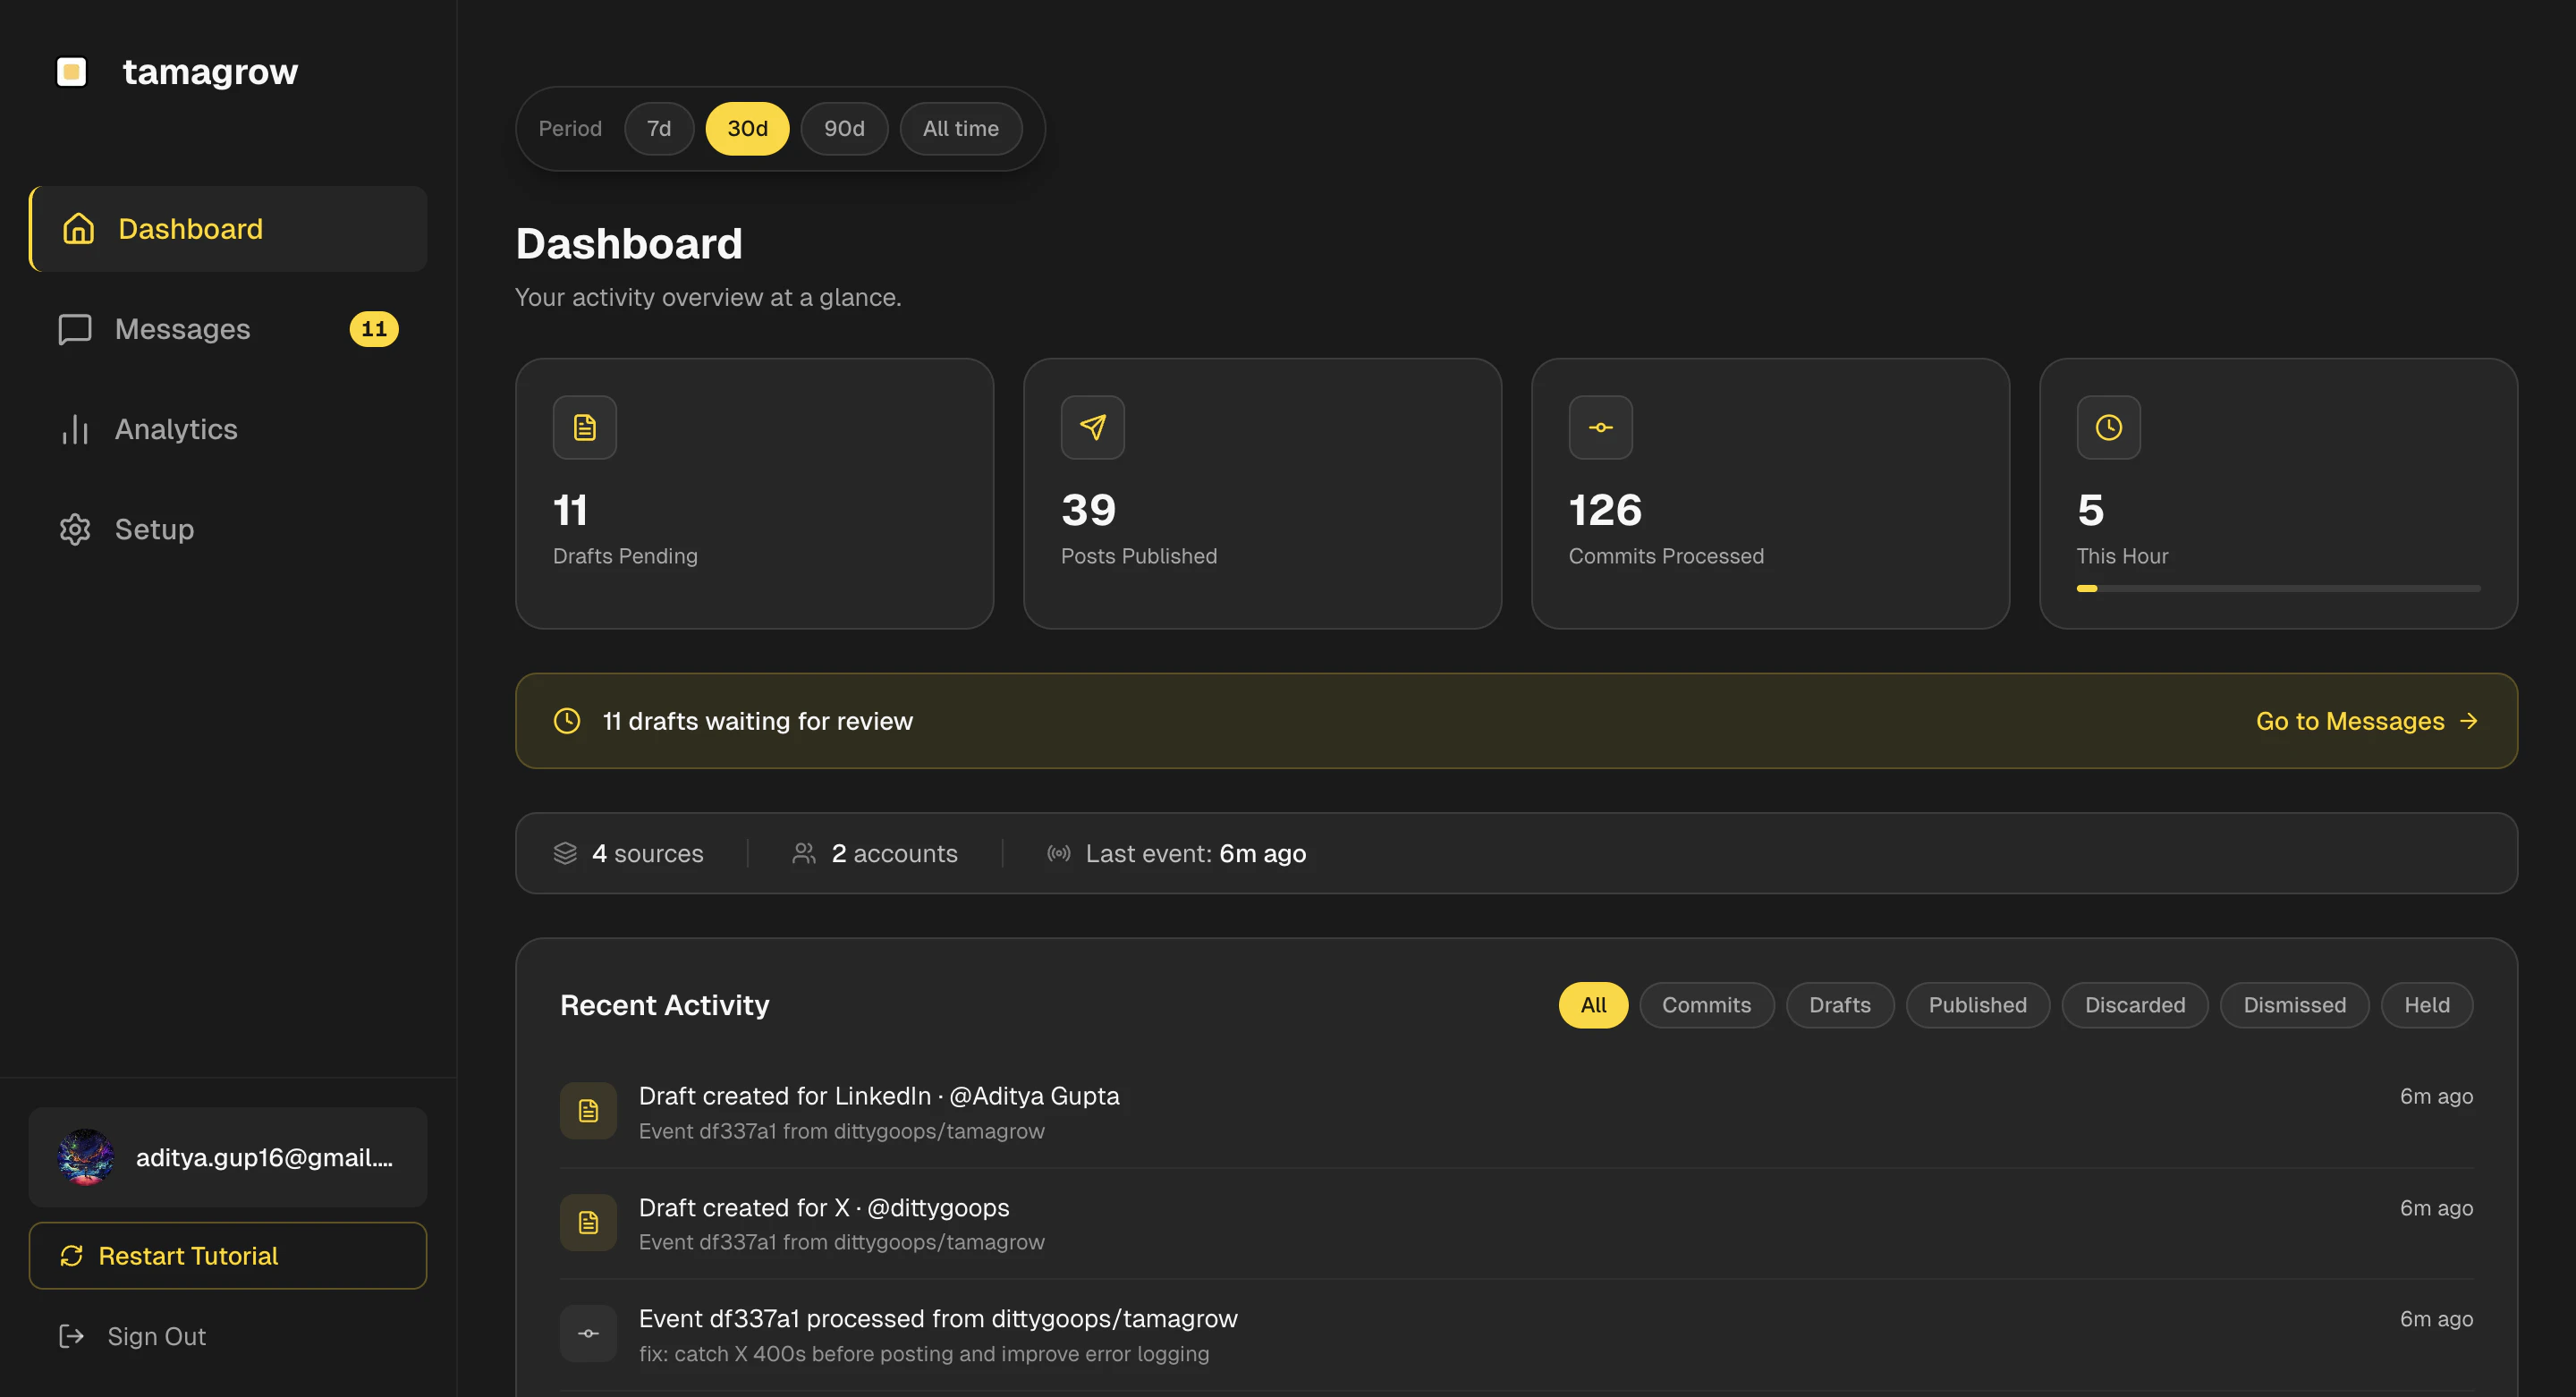The height and width of the screenshot is (1397, 2576).
Task: Filter recent activity by Published
Action: click(1977, 1005)
